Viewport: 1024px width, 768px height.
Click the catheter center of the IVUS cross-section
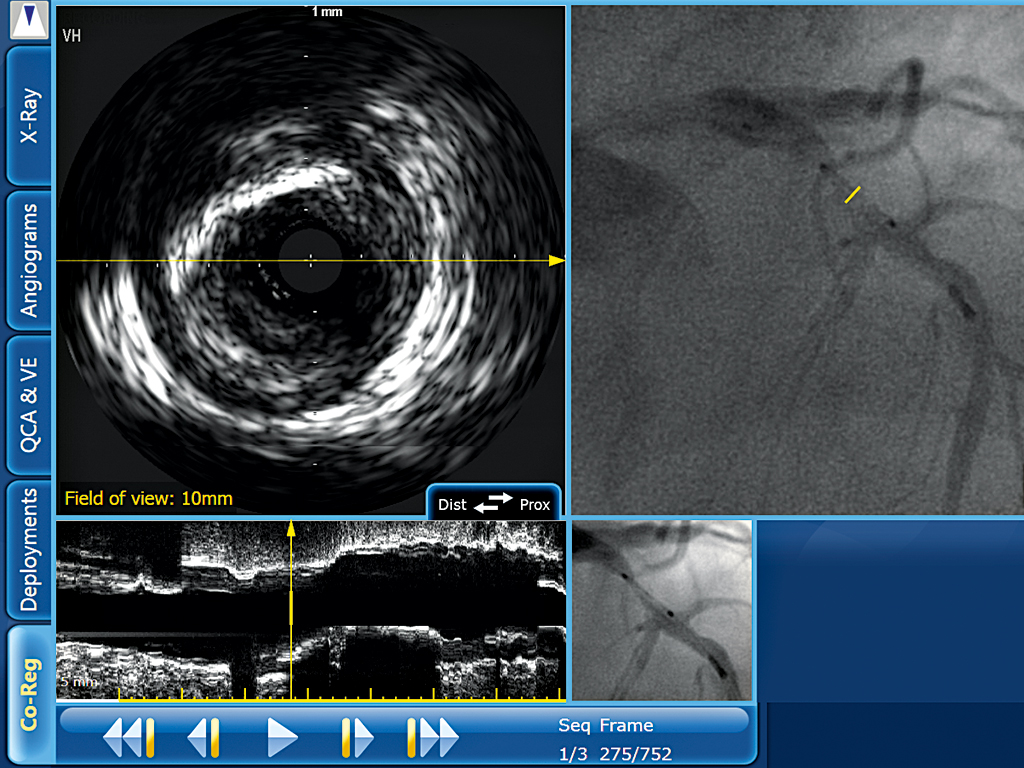[310, 260]
